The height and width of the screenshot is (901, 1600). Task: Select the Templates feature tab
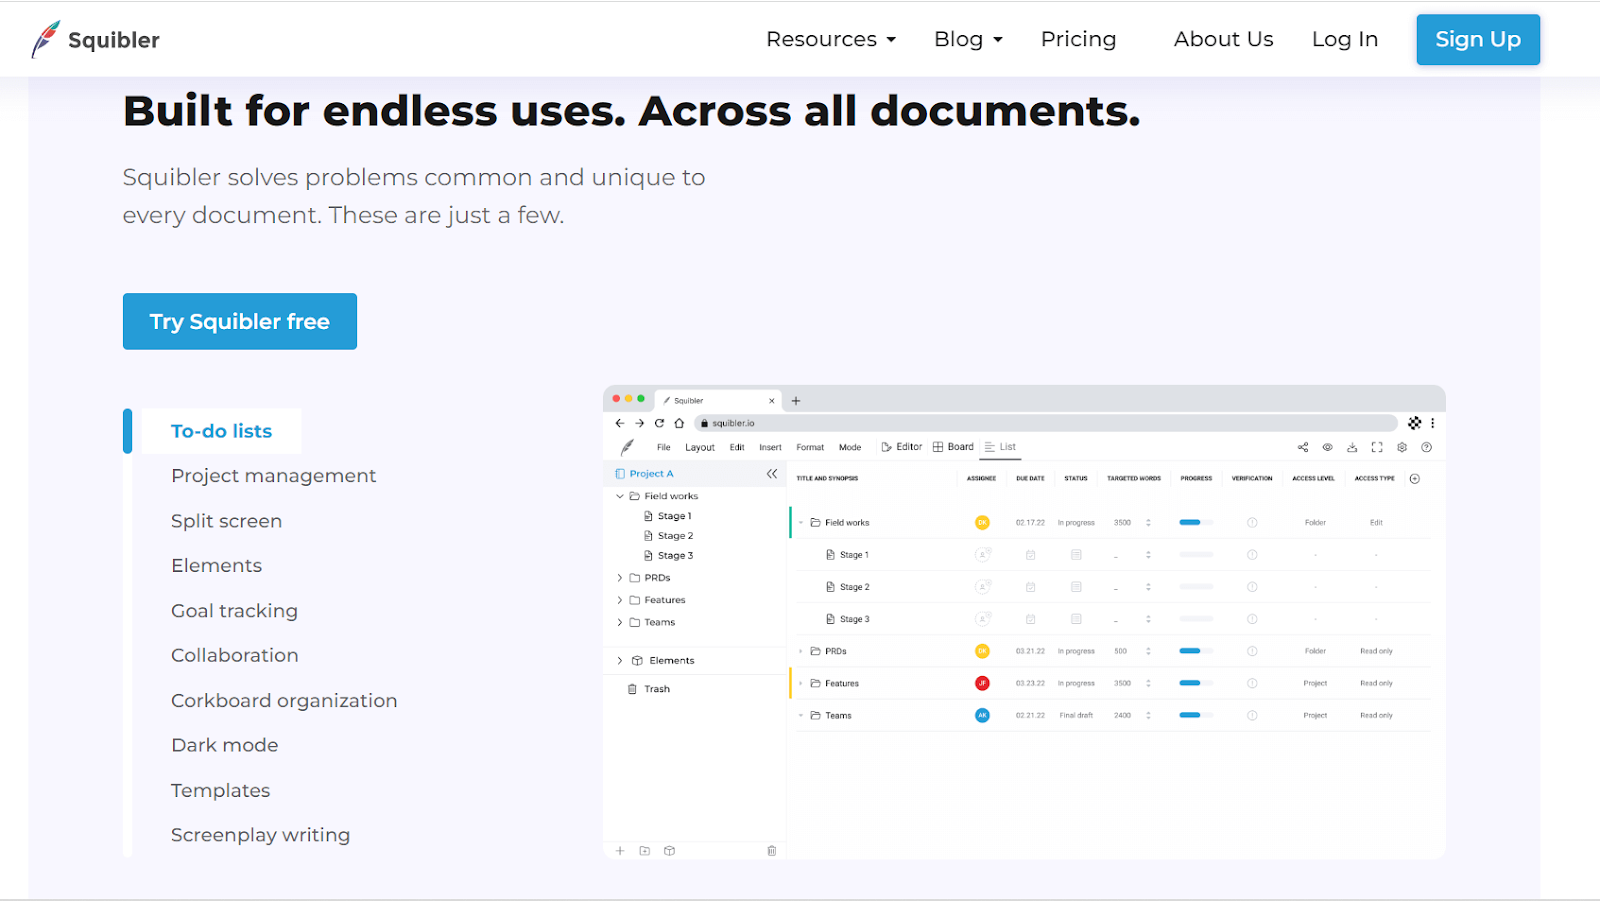click(220, 790)
